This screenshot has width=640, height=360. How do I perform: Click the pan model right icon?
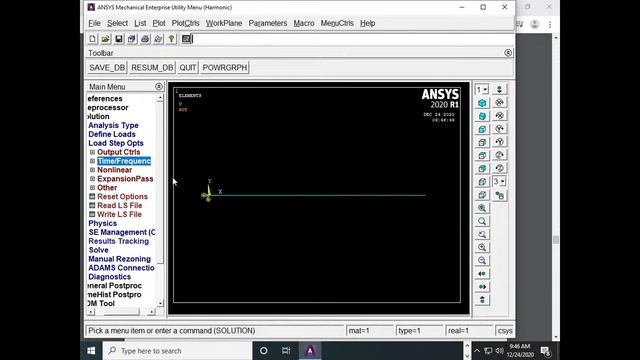click(x=482, y=287)
